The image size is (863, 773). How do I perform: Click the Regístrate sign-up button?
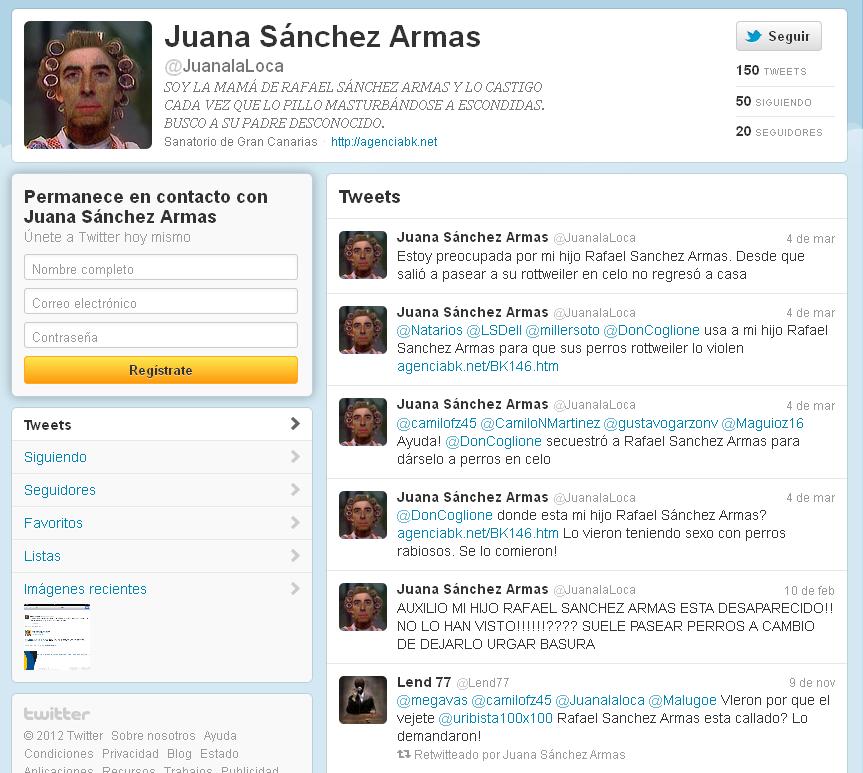(x=161, y=370)
